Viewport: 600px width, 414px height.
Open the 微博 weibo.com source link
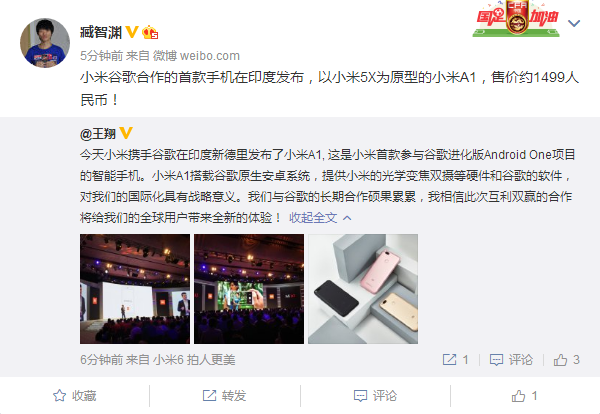point(196,56)
